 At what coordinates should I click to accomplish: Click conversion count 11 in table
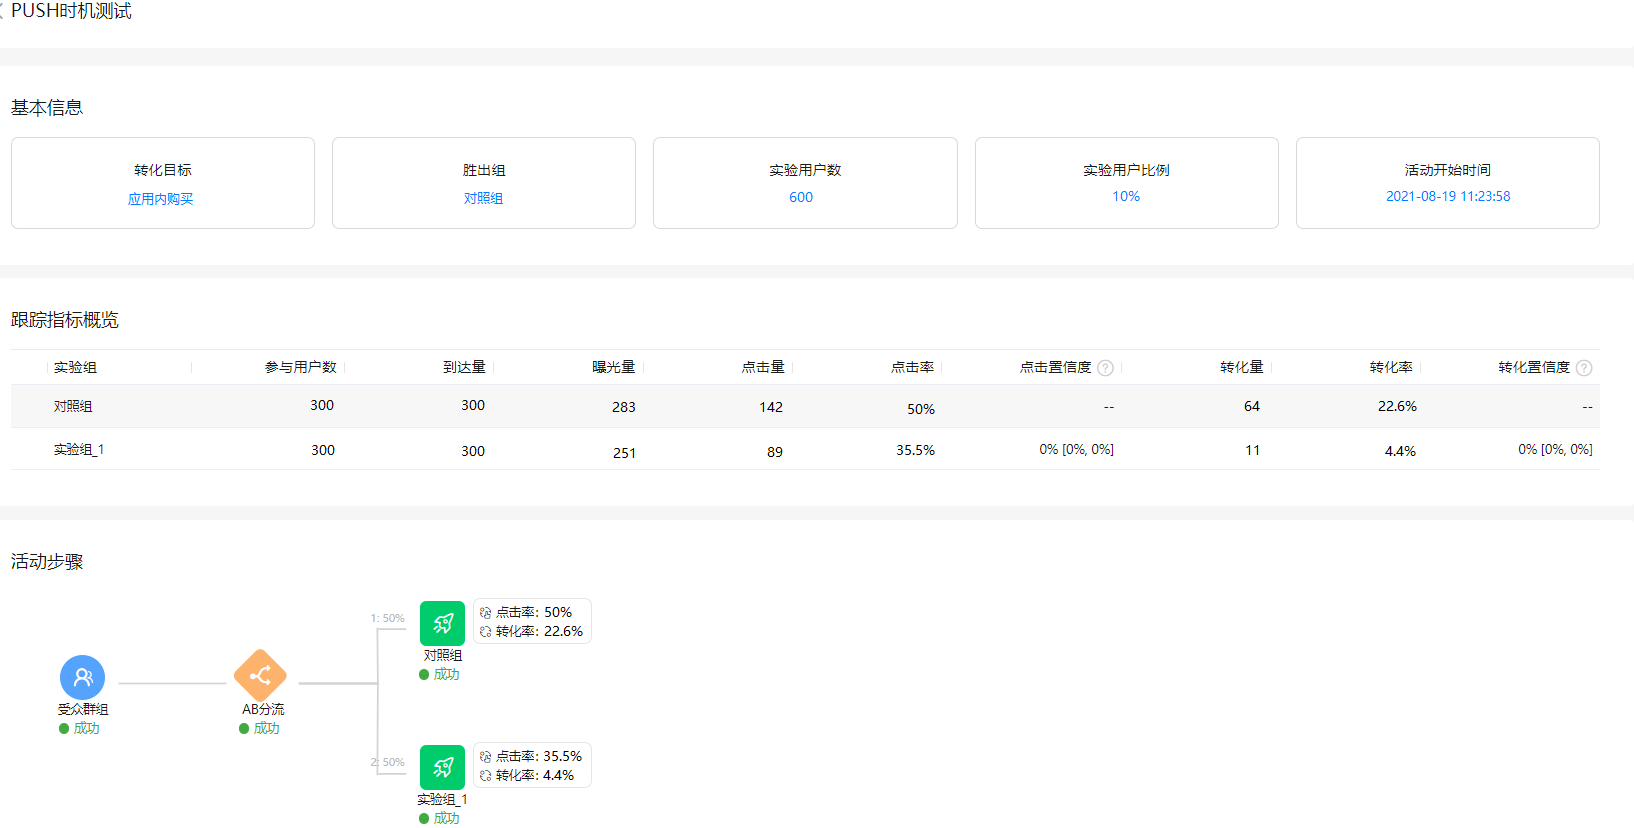click(x=1252, y=450)
